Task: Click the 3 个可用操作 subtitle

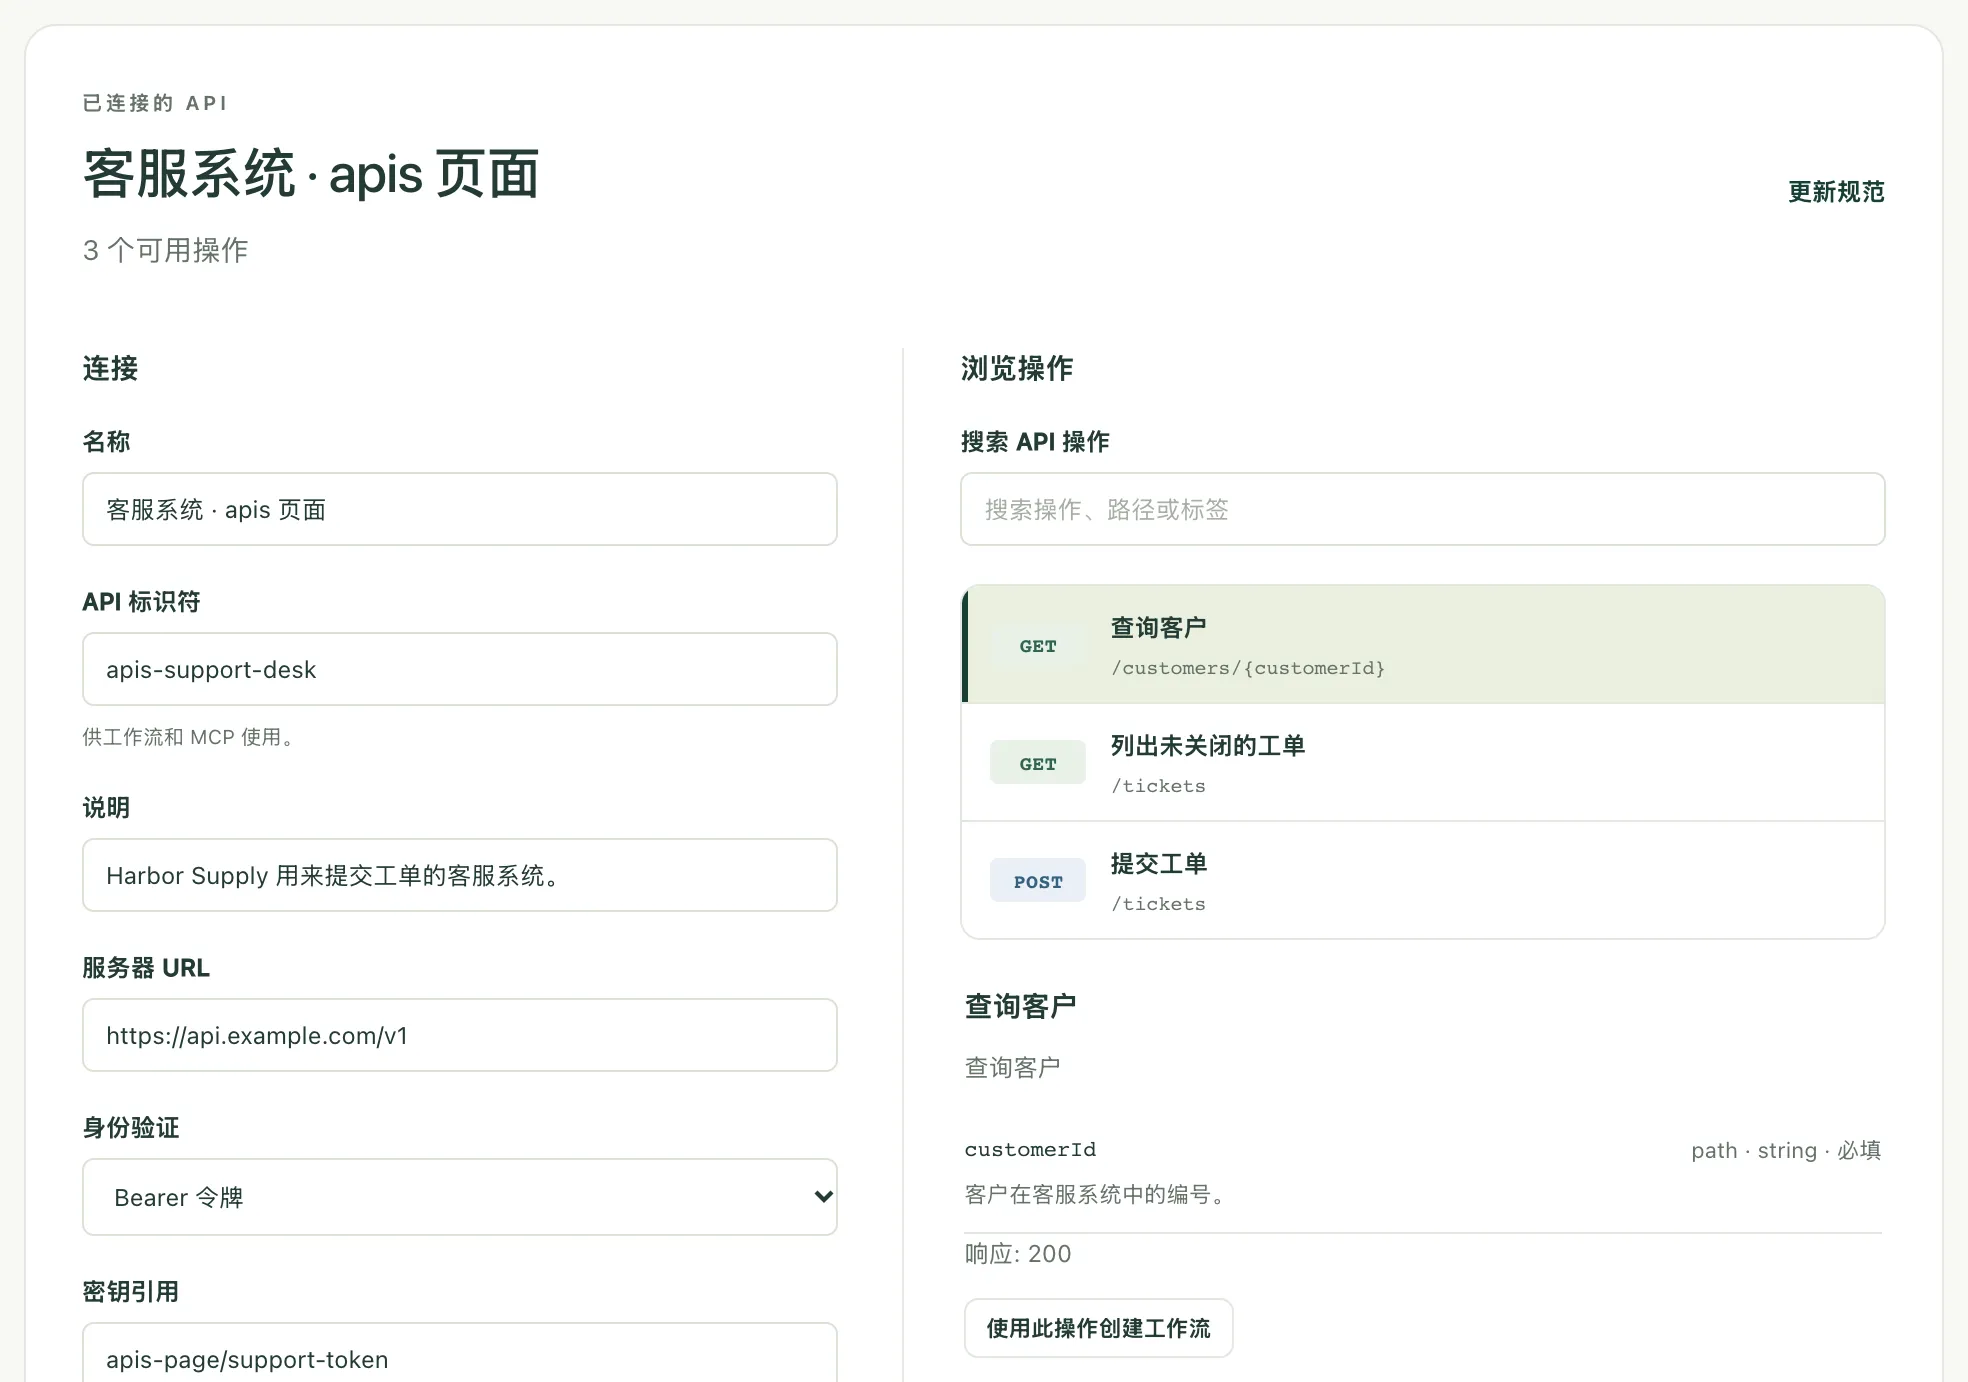Action: point(166,250)
